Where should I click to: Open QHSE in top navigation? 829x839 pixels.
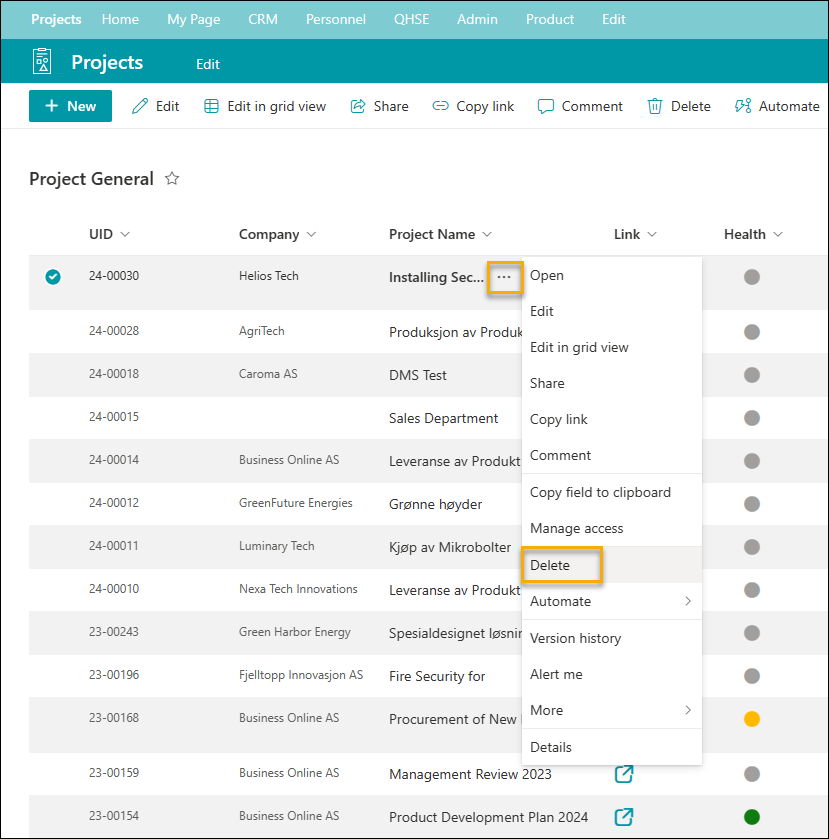412,19
